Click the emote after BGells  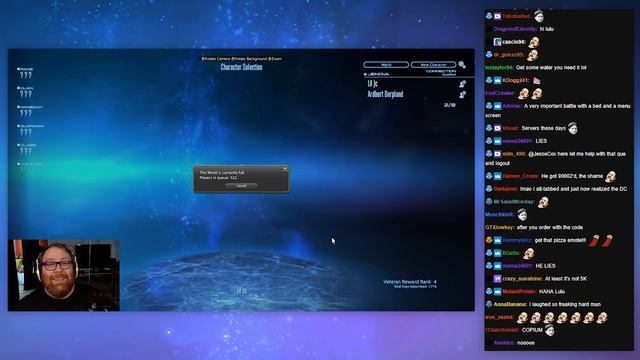[x=529, y=253]
